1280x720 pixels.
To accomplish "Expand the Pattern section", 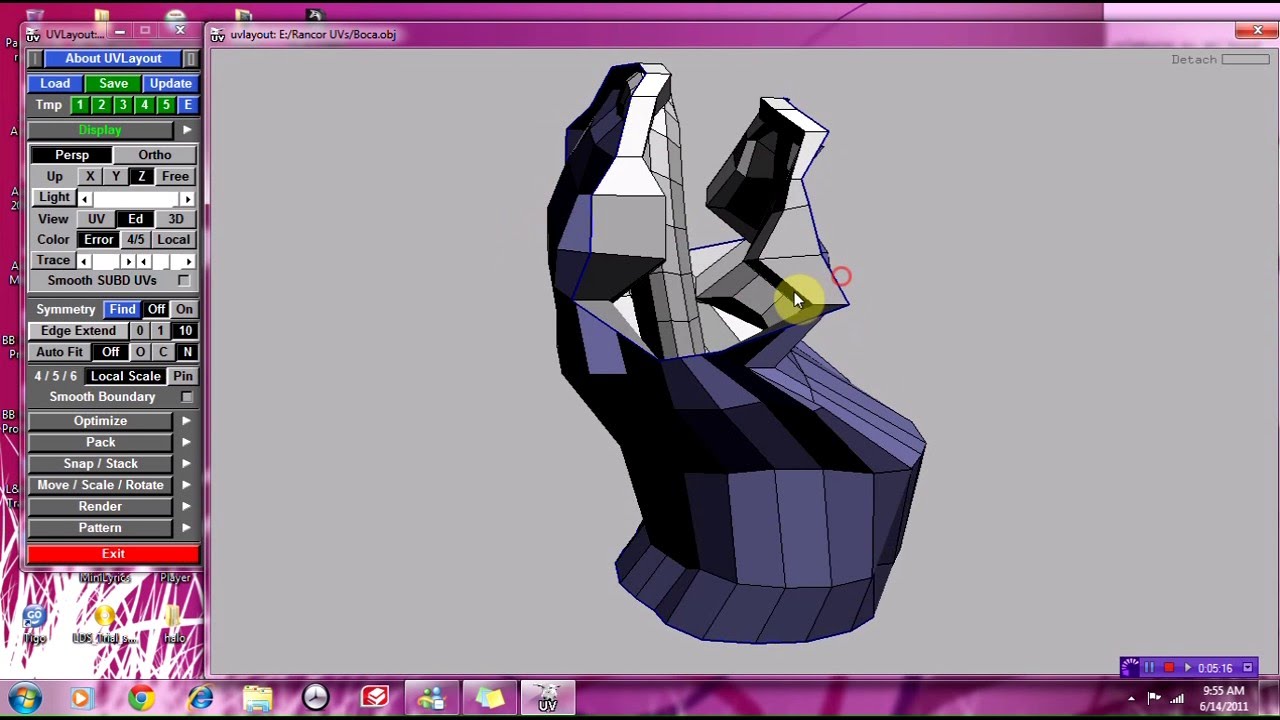I will [100, 528].
